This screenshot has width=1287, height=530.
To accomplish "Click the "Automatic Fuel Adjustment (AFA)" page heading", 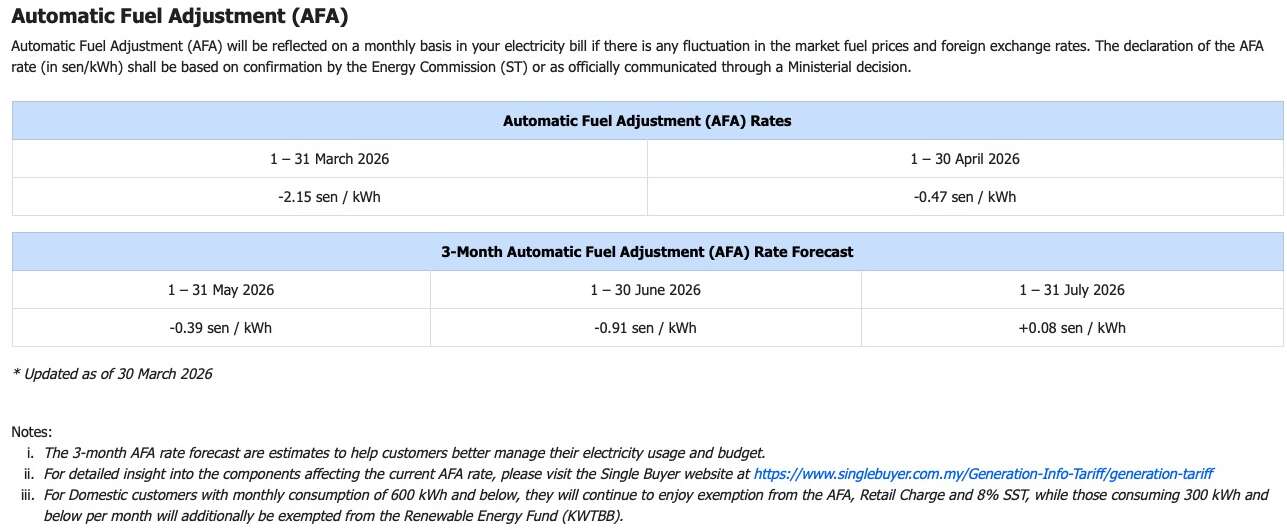I will [x=180, y=17].
